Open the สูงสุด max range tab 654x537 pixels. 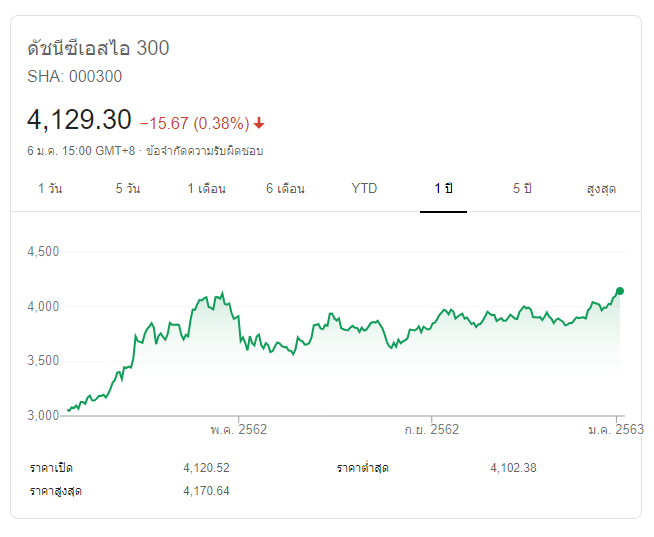pos(601,189)
